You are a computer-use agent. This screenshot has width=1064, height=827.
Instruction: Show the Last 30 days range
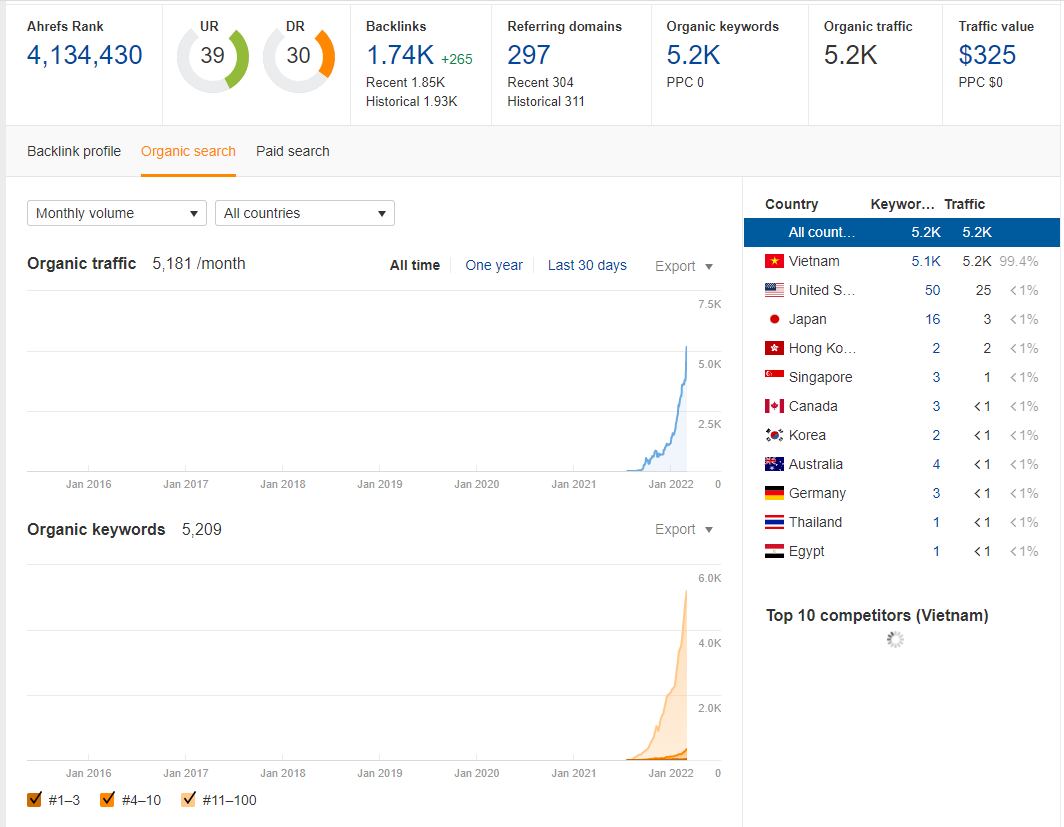coord(587,265)
